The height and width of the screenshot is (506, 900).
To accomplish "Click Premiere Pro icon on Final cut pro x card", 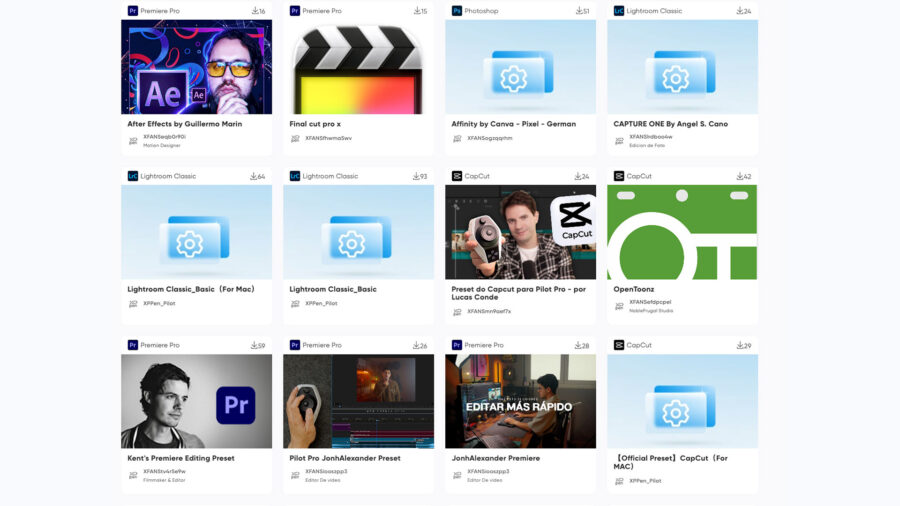I will point(294,11).
